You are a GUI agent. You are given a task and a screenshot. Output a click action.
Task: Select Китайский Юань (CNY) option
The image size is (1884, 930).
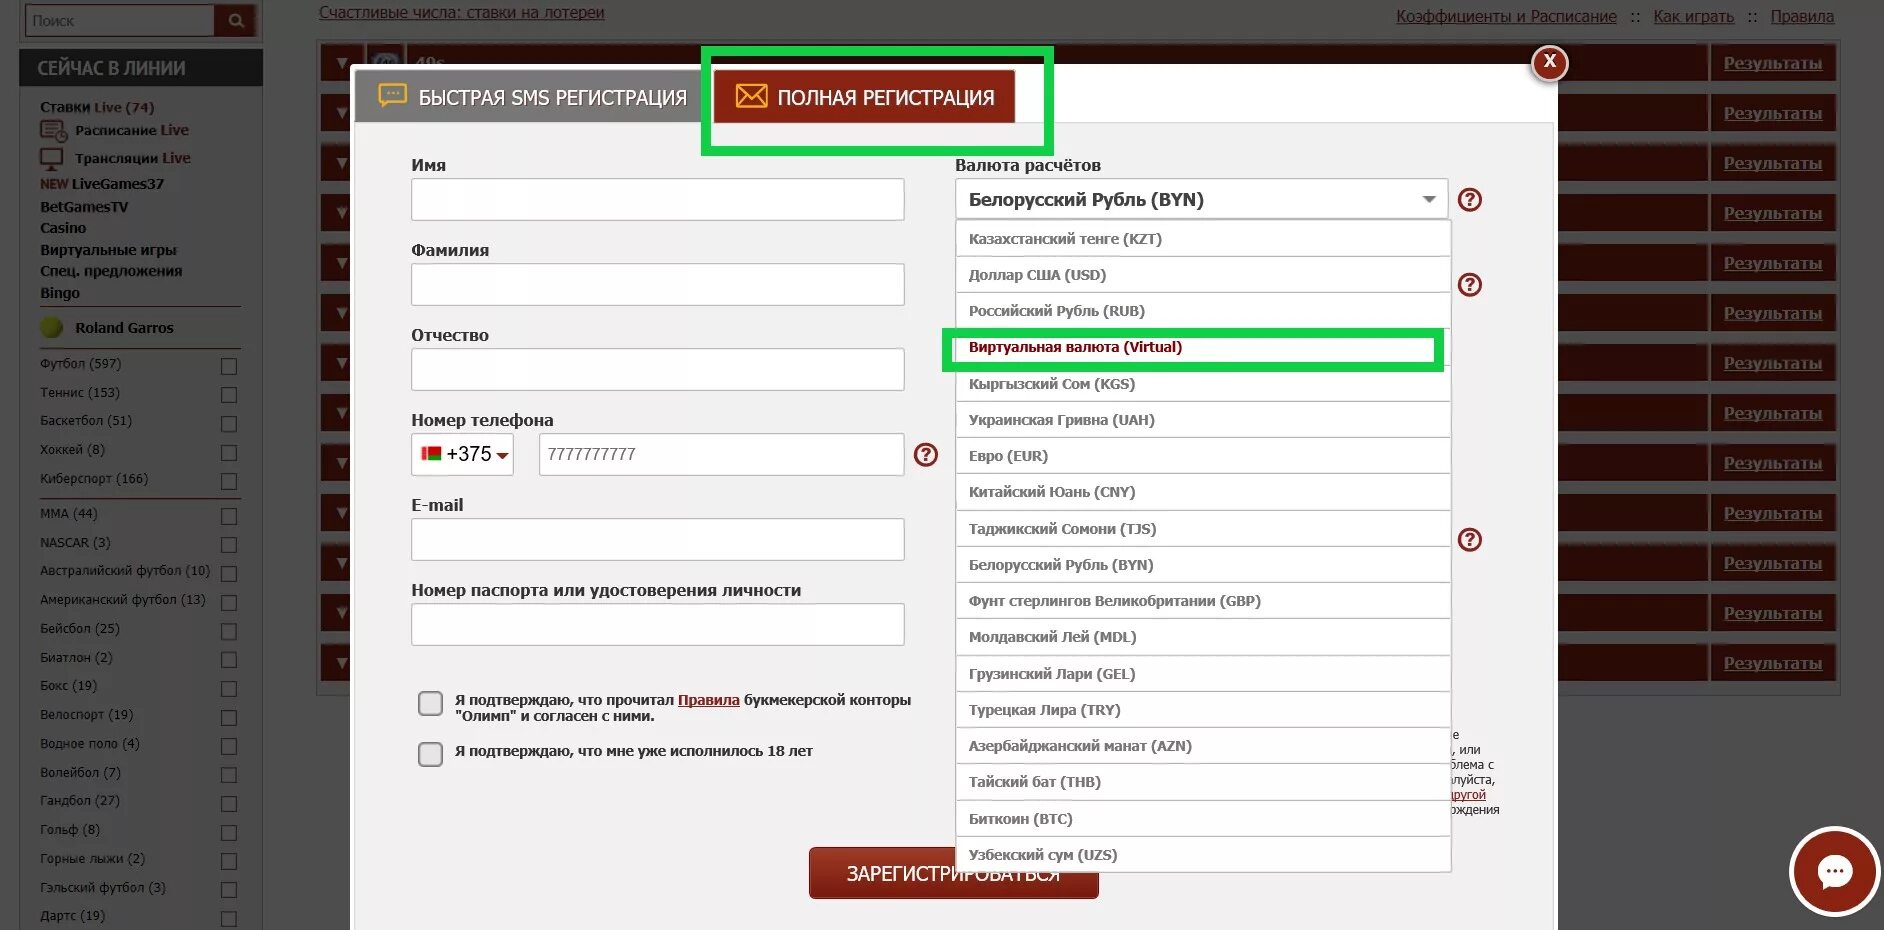click(x=1203, y=492)
